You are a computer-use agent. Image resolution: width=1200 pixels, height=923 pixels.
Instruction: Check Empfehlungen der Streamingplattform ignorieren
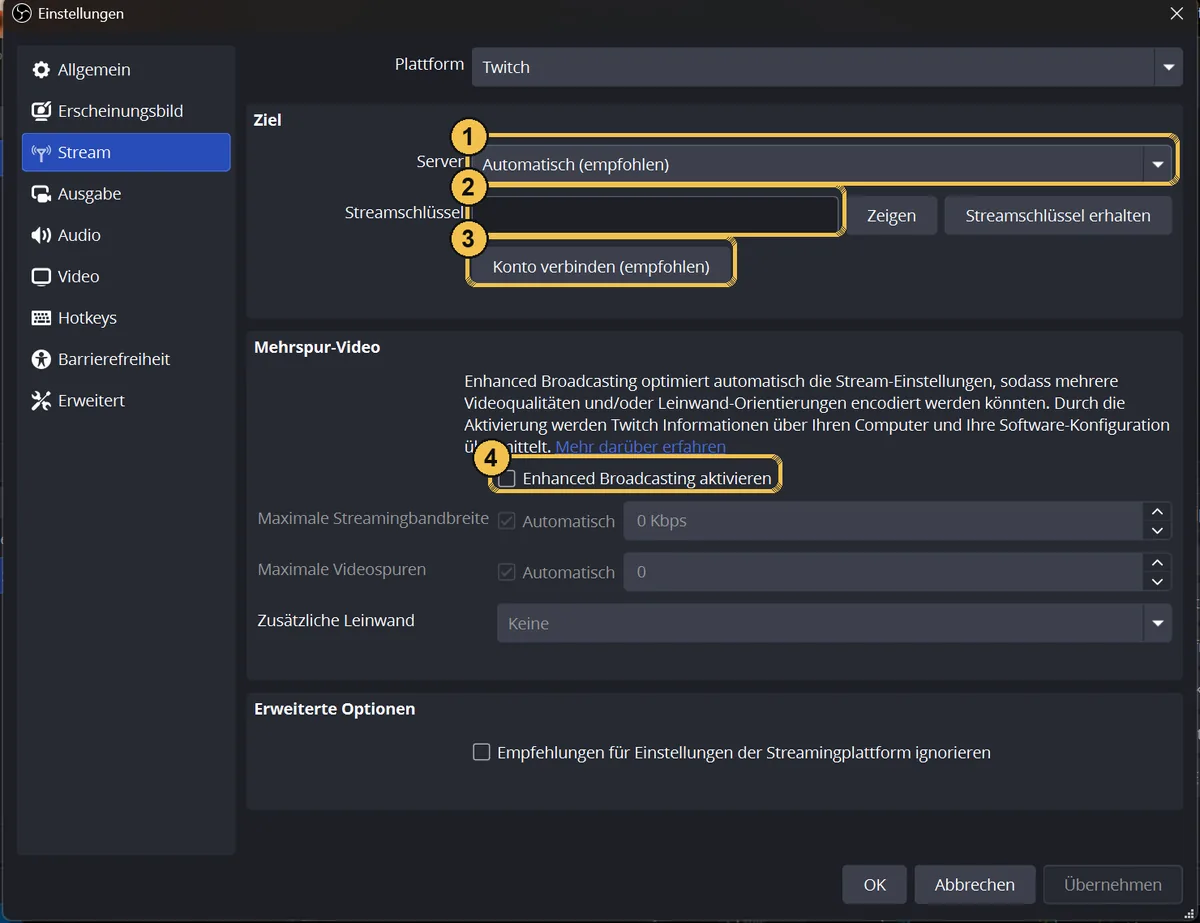pyautogui.click(x=481, y=752)
